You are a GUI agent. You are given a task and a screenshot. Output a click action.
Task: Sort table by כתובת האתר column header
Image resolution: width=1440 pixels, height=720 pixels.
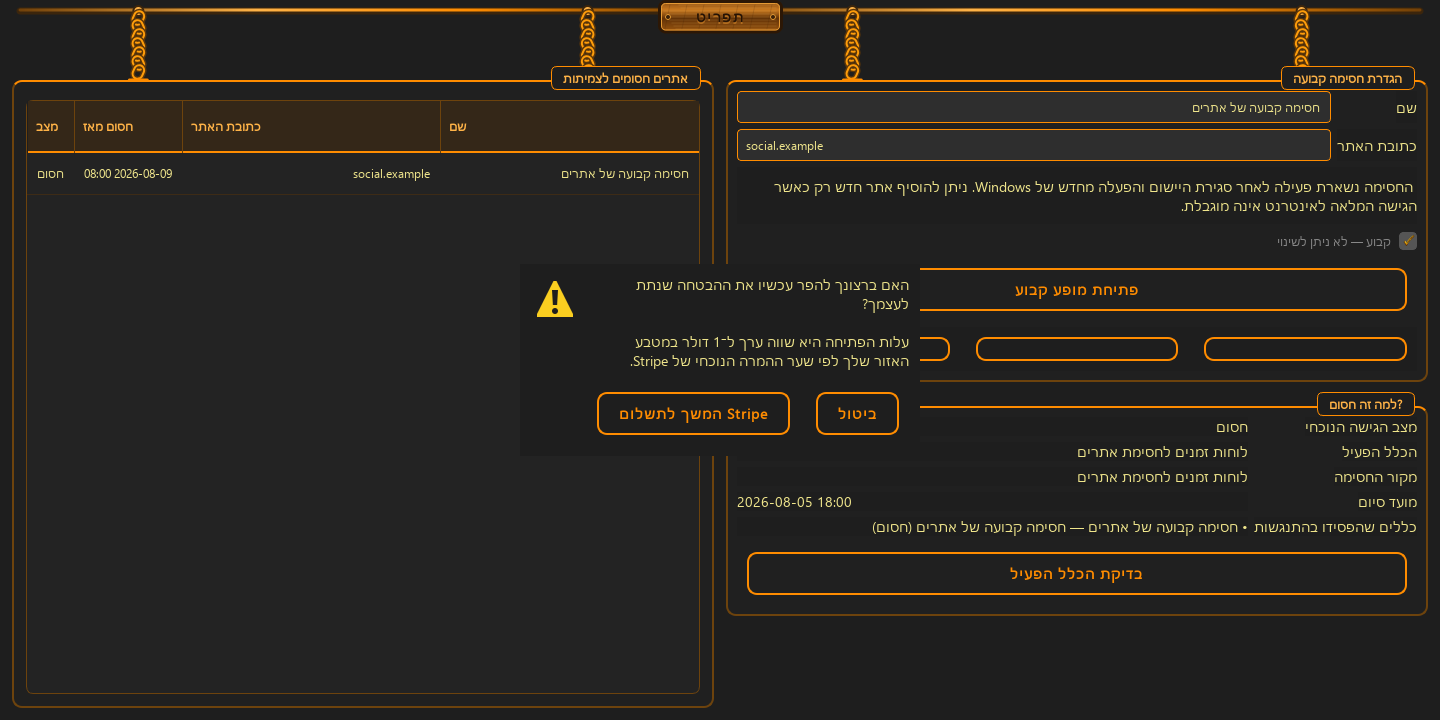312,127
